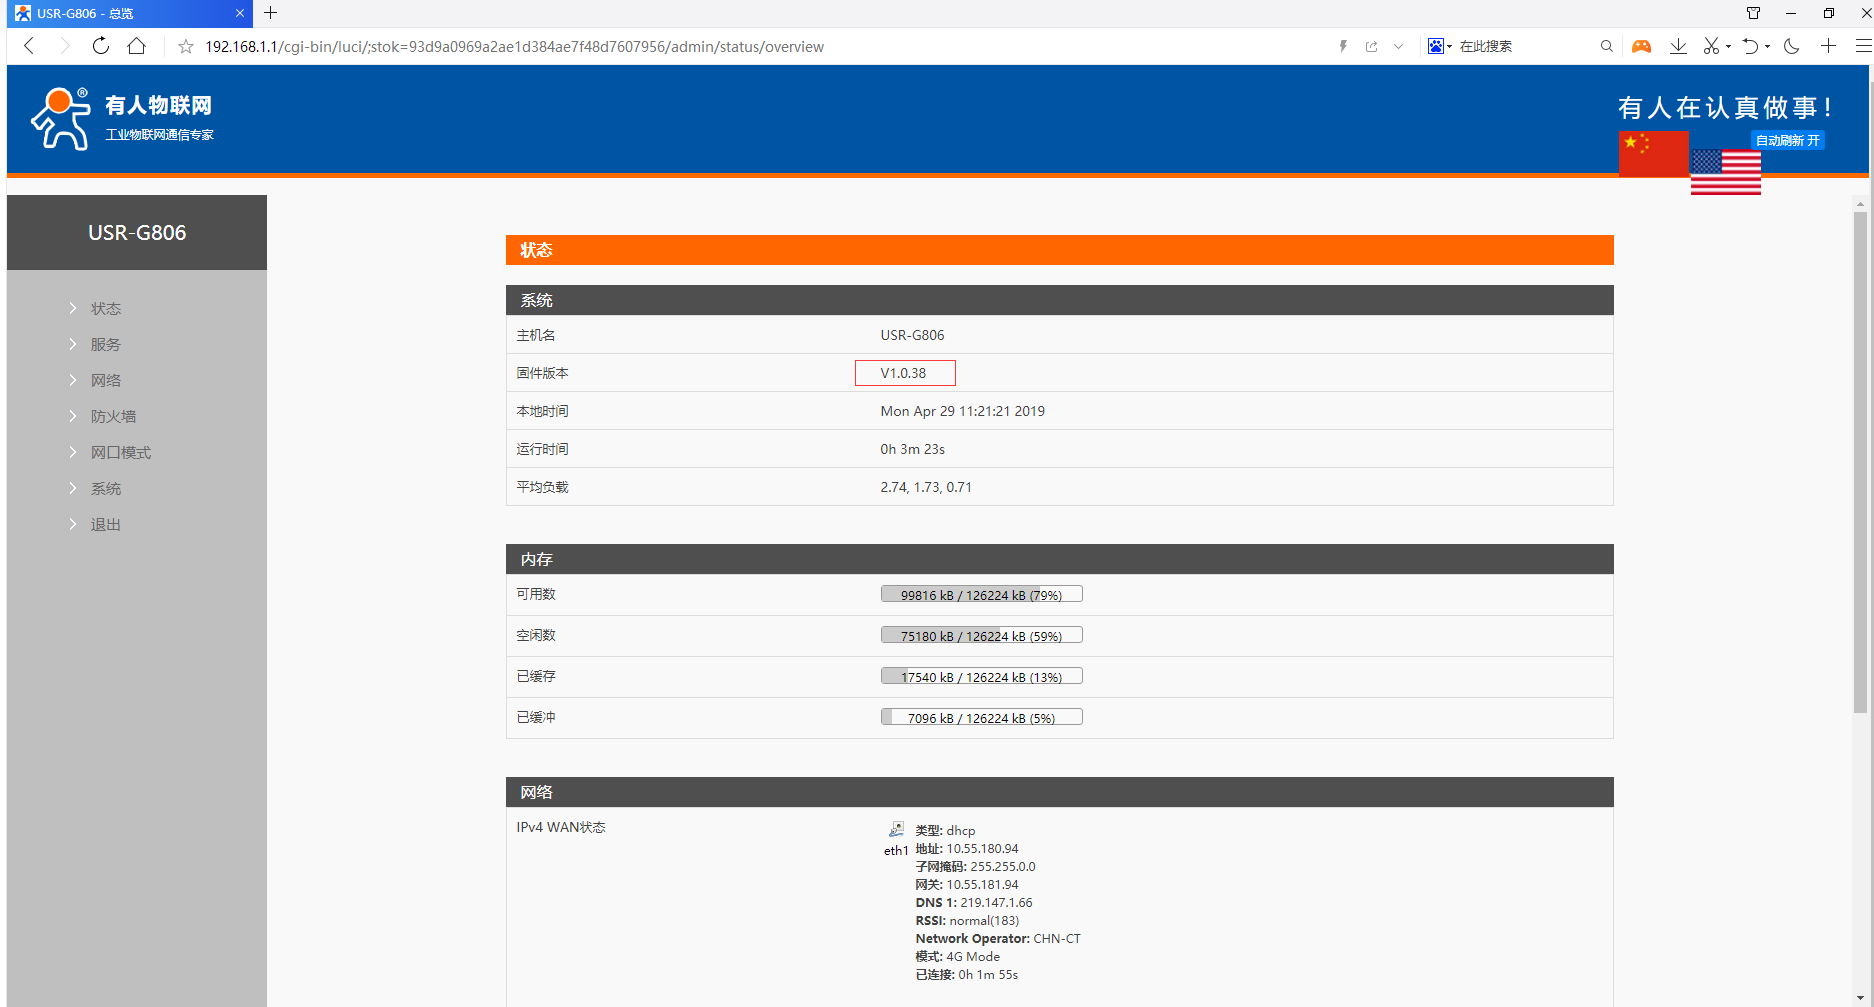The width and height of the screenshot is (1874, 1007).
Task: Open the browser downloads panel
Action: (1678, 46)
